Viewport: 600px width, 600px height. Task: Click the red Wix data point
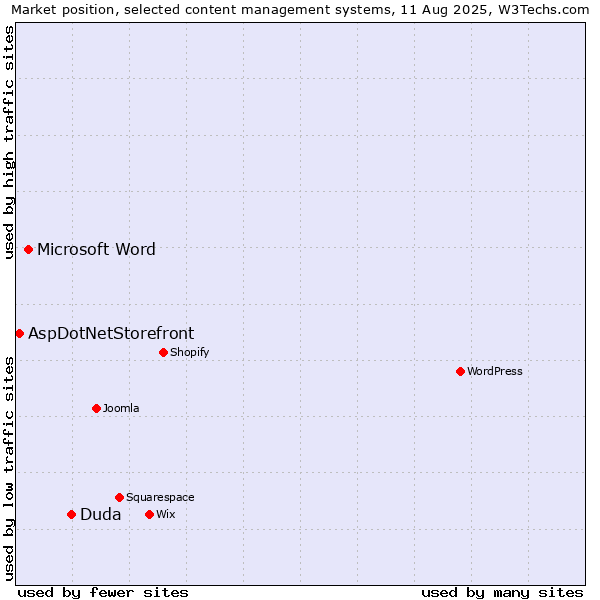[x=150, y=515]
